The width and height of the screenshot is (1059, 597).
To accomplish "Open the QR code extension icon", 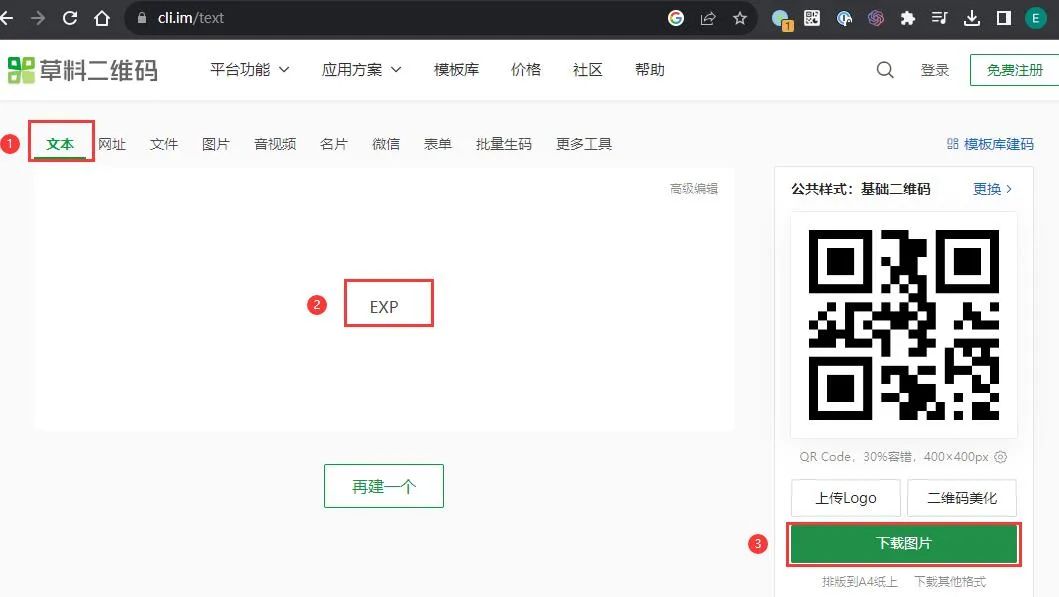I will coord(812,18).
